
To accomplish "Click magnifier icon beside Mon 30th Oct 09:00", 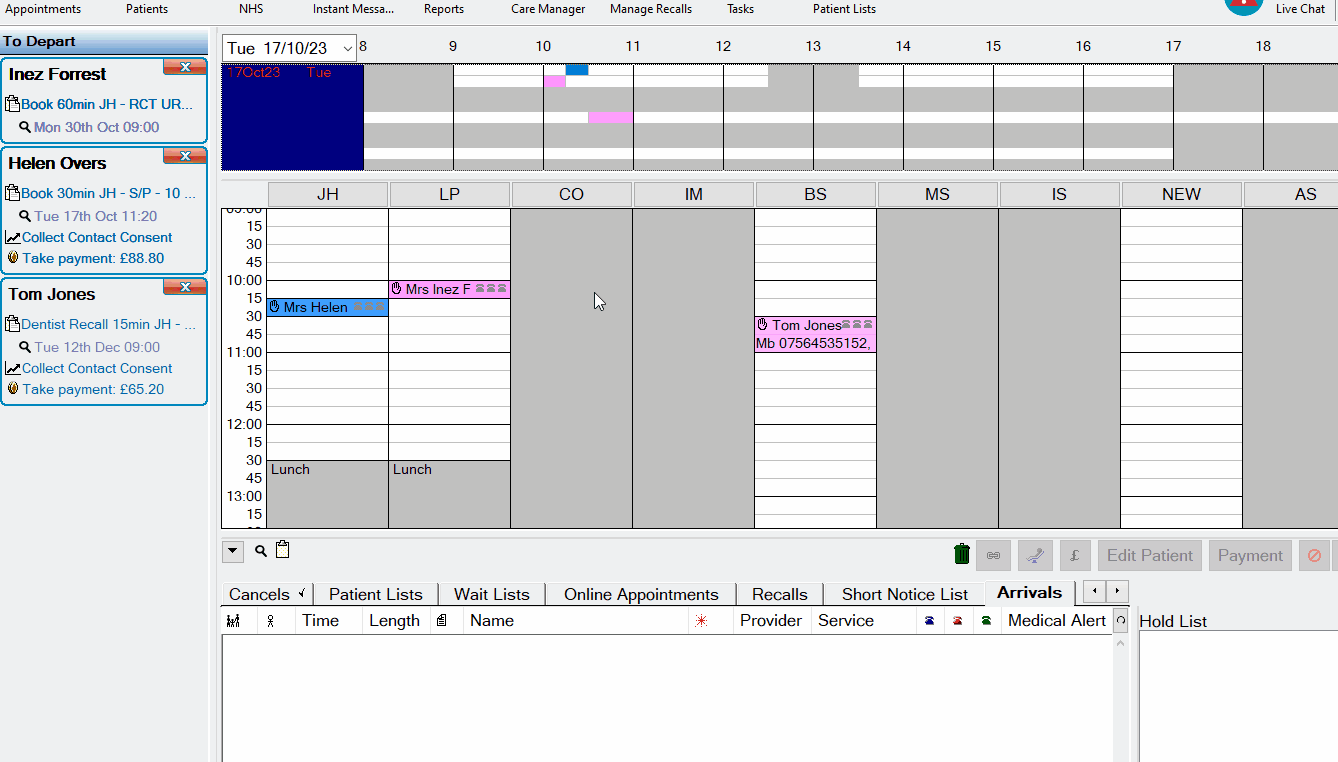I will pos(25,128).
